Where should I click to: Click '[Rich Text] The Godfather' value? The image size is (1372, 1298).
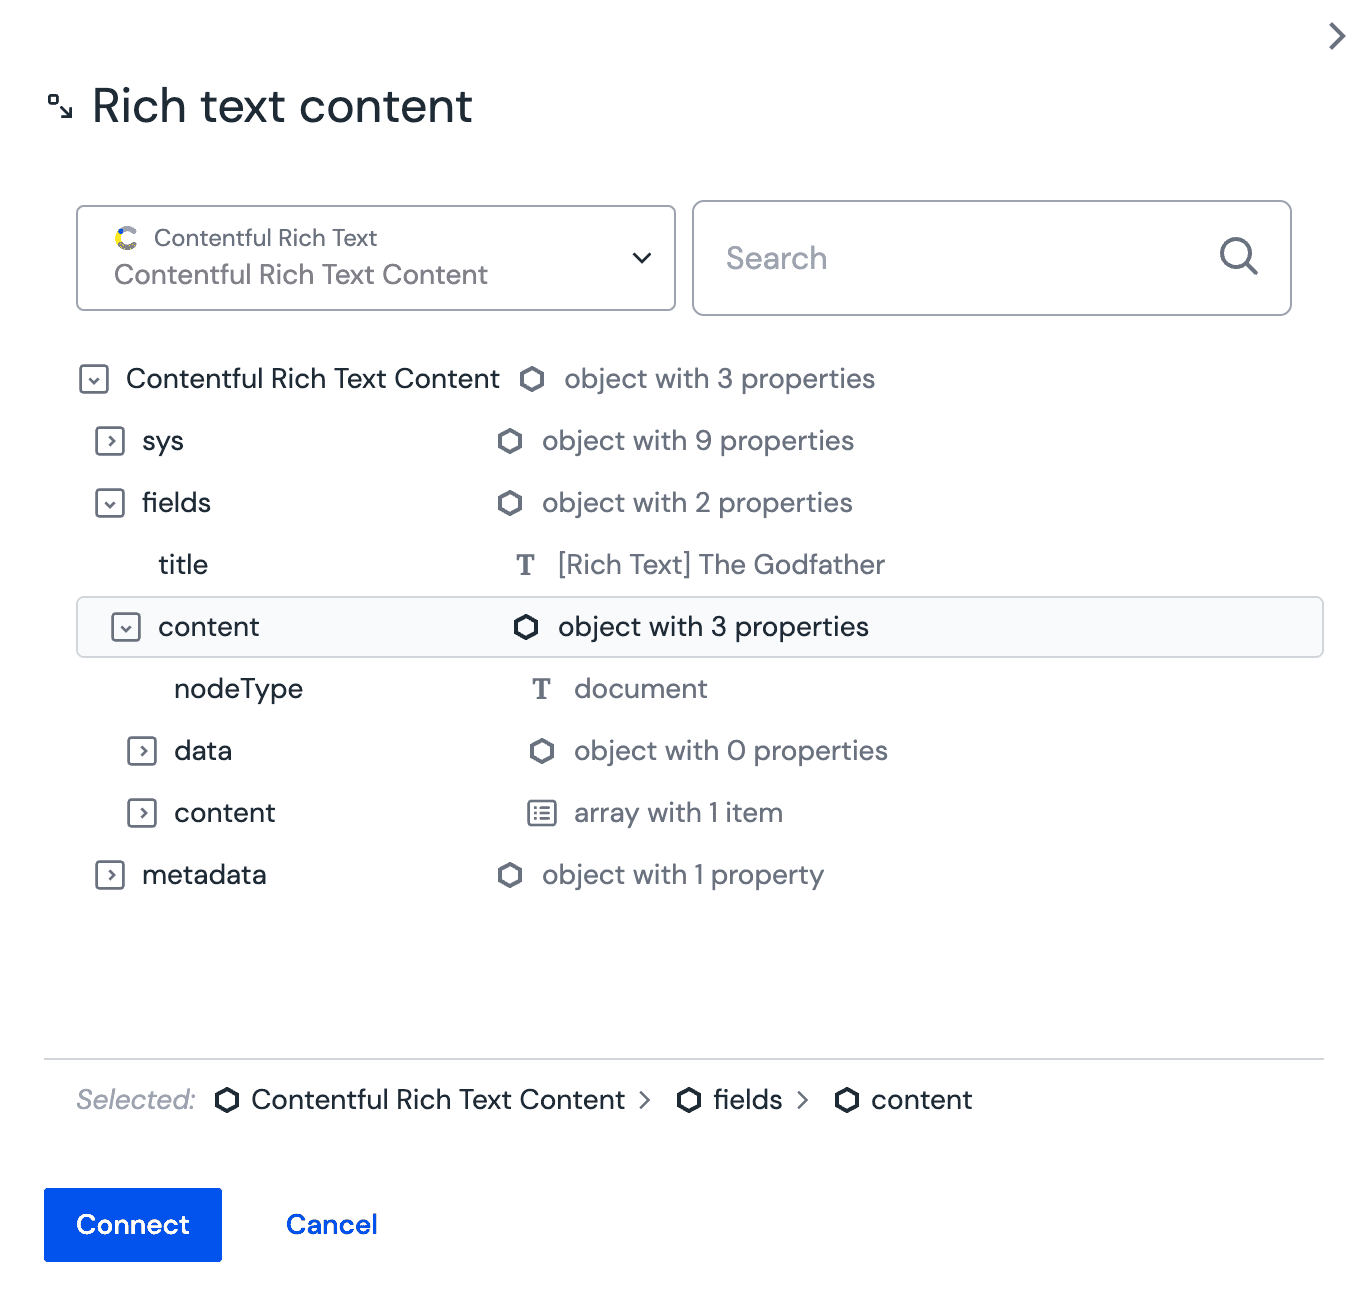(x=721, y=565)
